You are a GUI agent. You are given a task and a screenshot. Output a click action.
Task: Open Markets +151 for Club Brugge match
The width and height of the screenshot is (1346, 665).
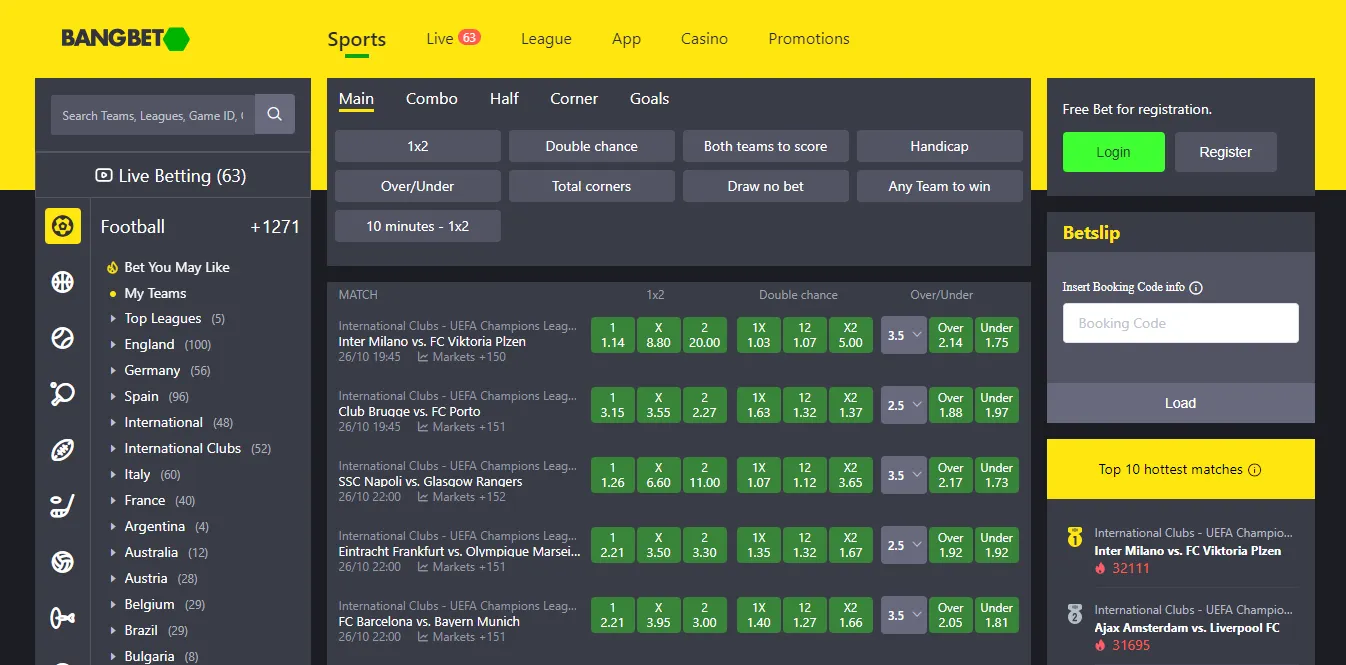(x=462, y=427)
